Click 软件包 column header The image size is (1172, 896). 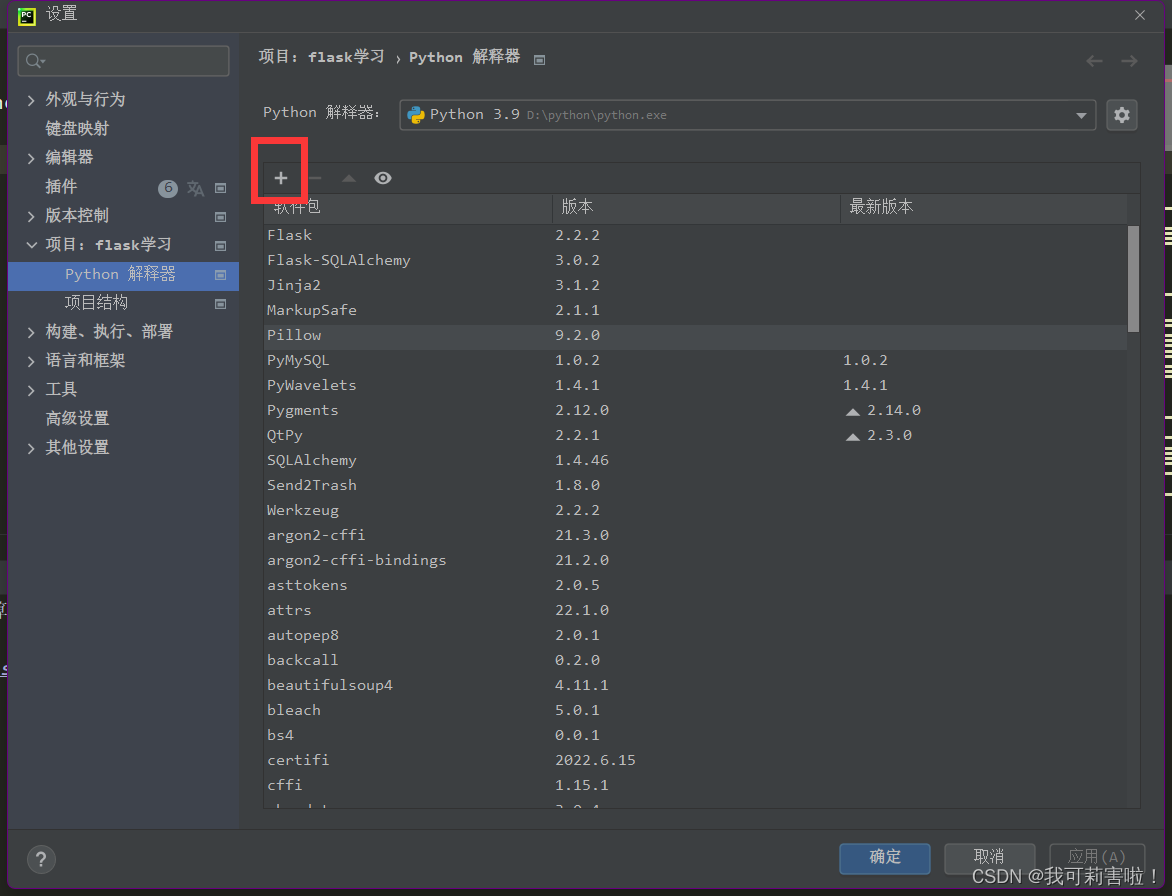(x=408, y=207)
